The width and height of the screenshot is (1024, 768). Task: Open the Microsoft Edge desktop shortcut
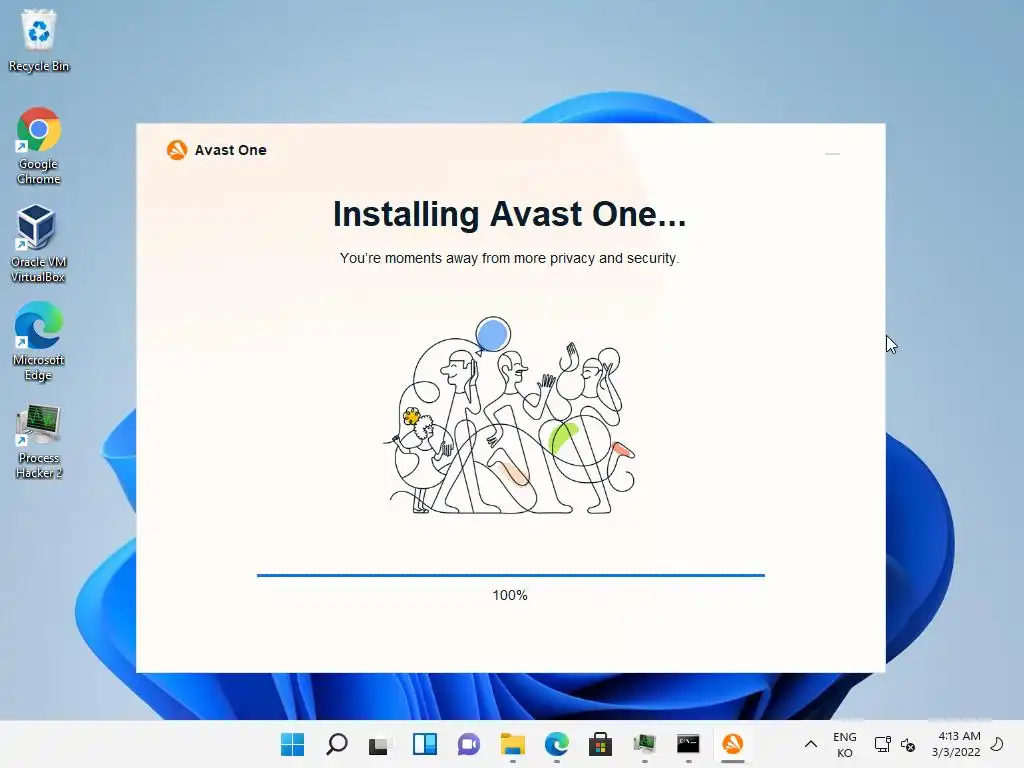(x=39, y=341)
